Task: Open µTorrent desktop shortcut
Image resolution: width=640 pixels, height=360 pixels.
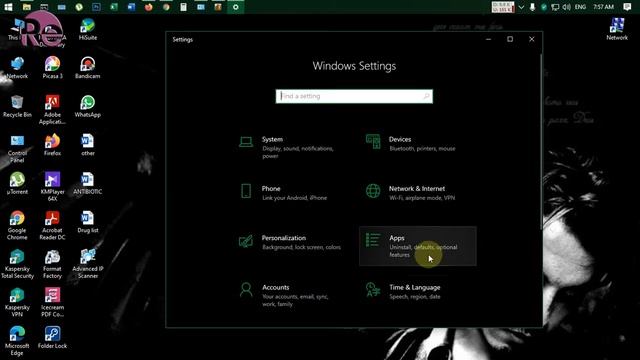Action: click(x=17, y=183)
